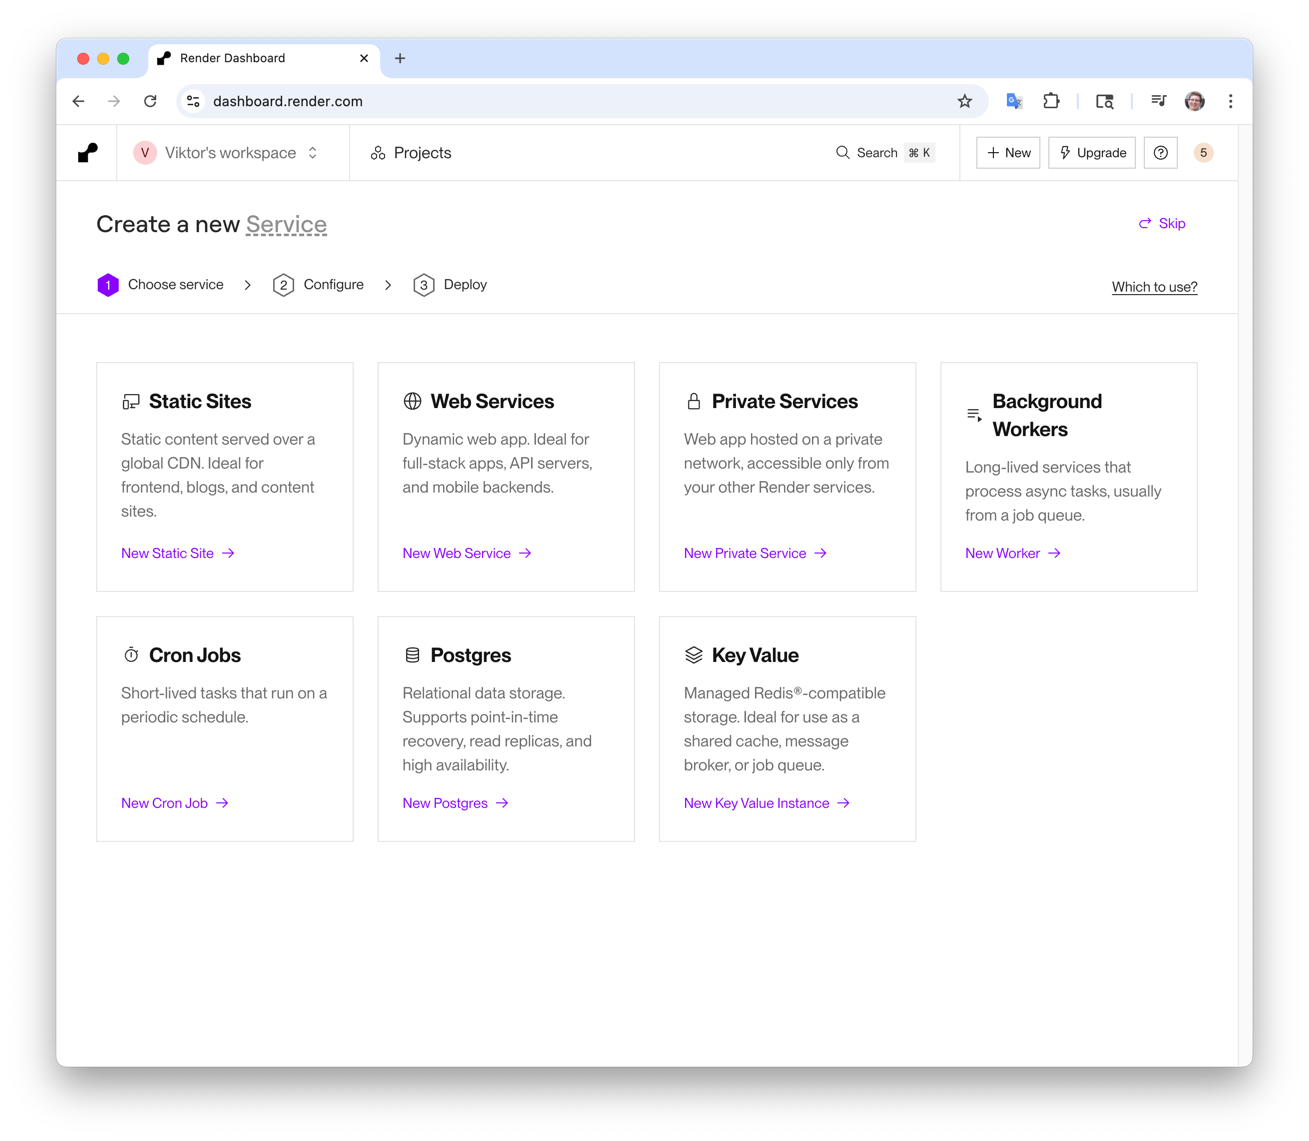Open the browser extensions puzzle icon
The height and width of the screenshot is (1141, 1309).
point(1051,101)
